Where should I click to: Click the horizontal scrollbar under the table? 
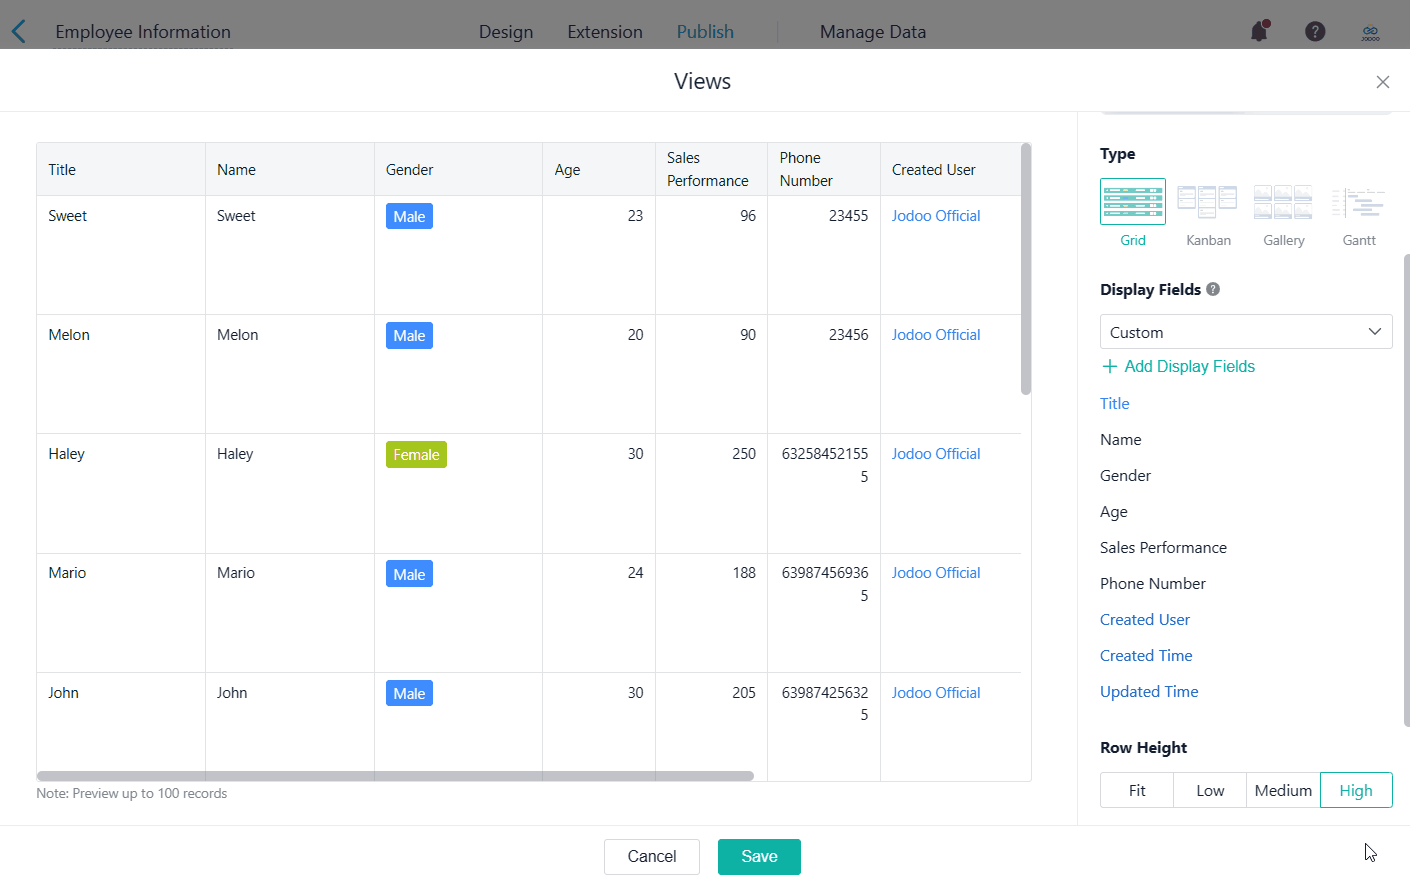tap(395, 776)
